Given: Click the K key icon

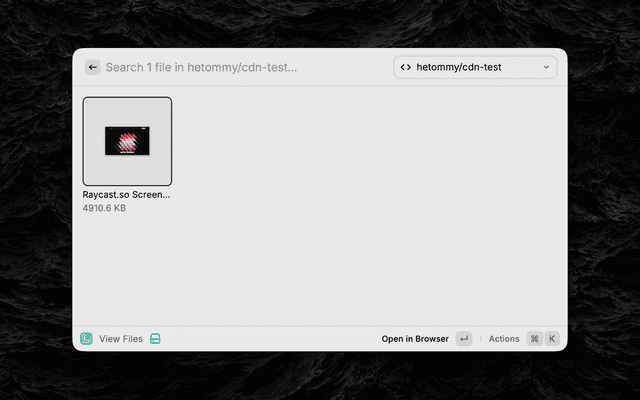Looking at the screenshot, I should pos(551,339).
